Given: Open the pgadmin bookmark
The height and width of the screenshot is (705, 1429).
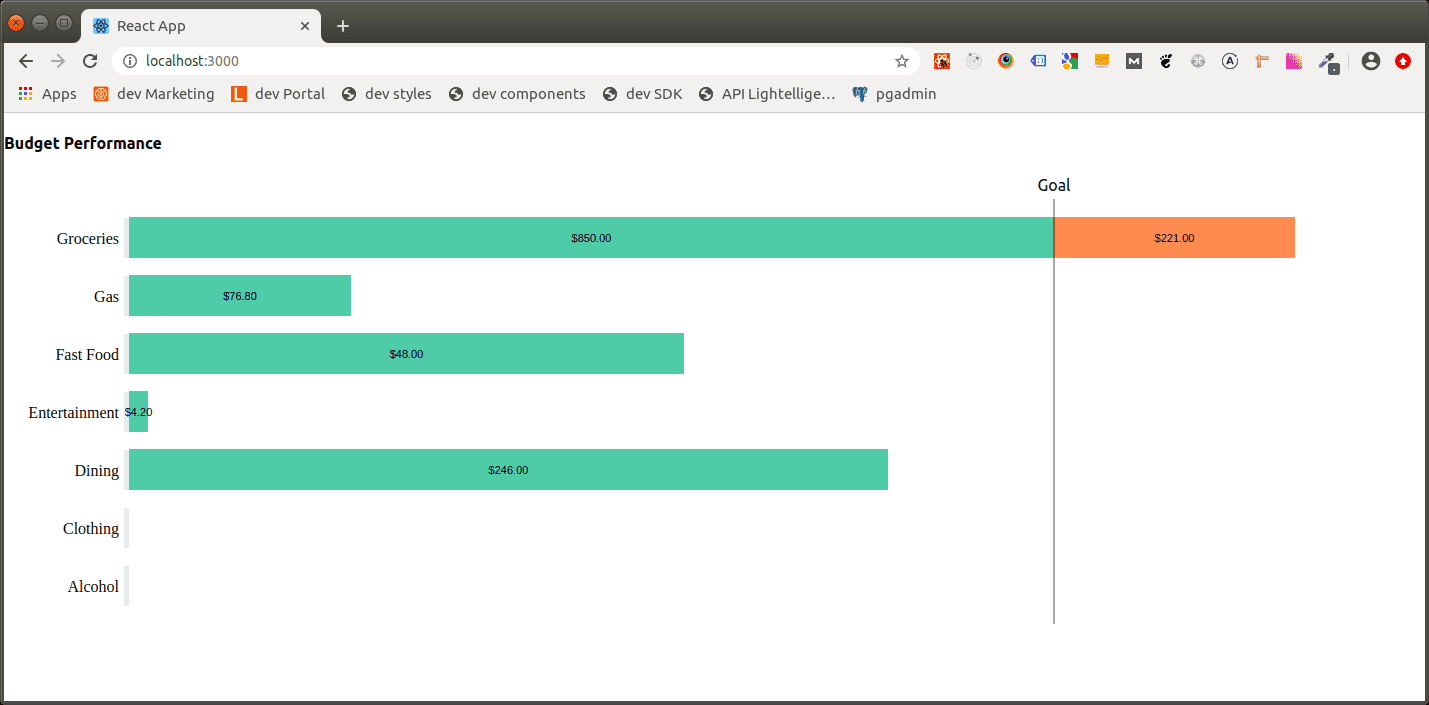Looking at the screenshot, I should 893,93.
